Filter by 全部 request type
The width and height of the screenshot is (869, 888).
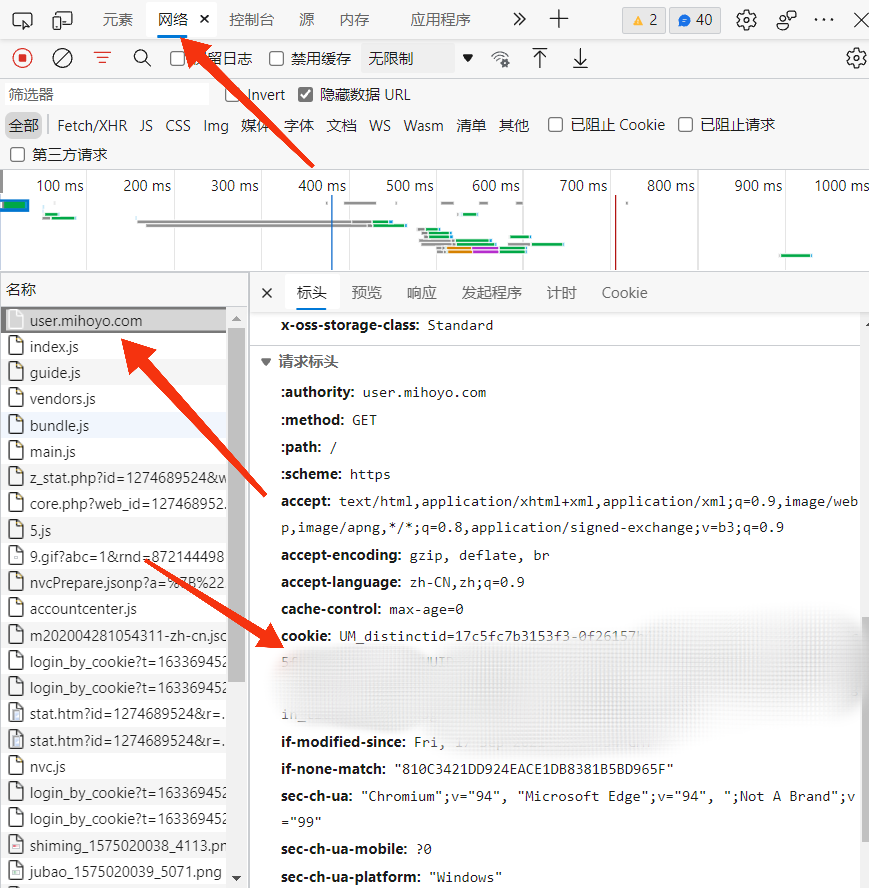point(24,125)
